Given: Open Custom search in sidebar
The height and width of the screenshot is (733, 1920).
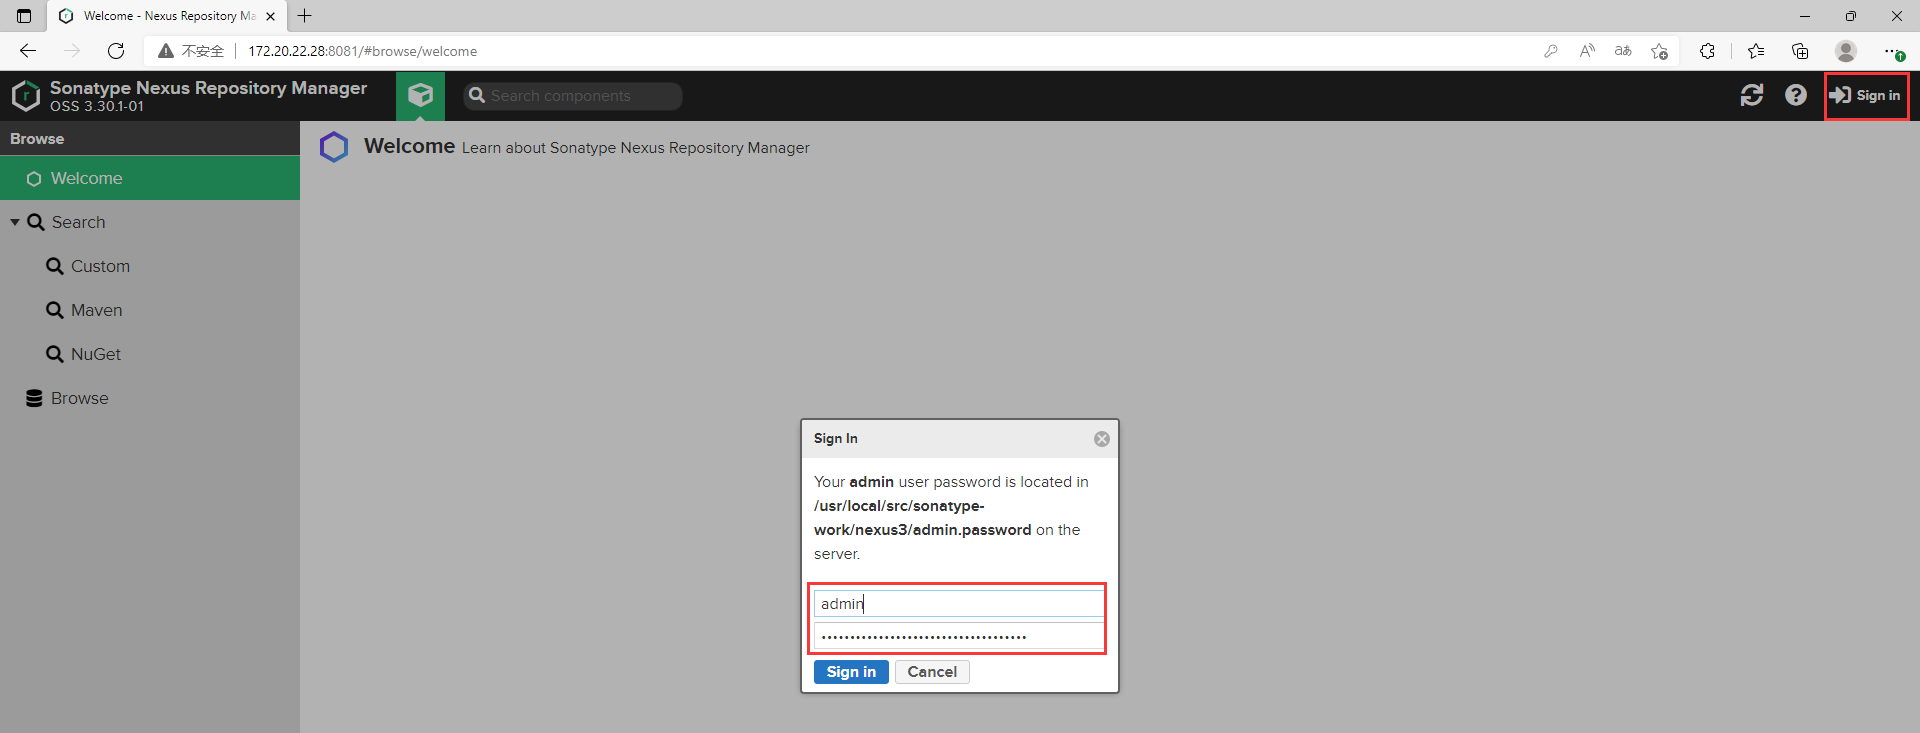Looking at the screenshot, I should coord(100,266).
